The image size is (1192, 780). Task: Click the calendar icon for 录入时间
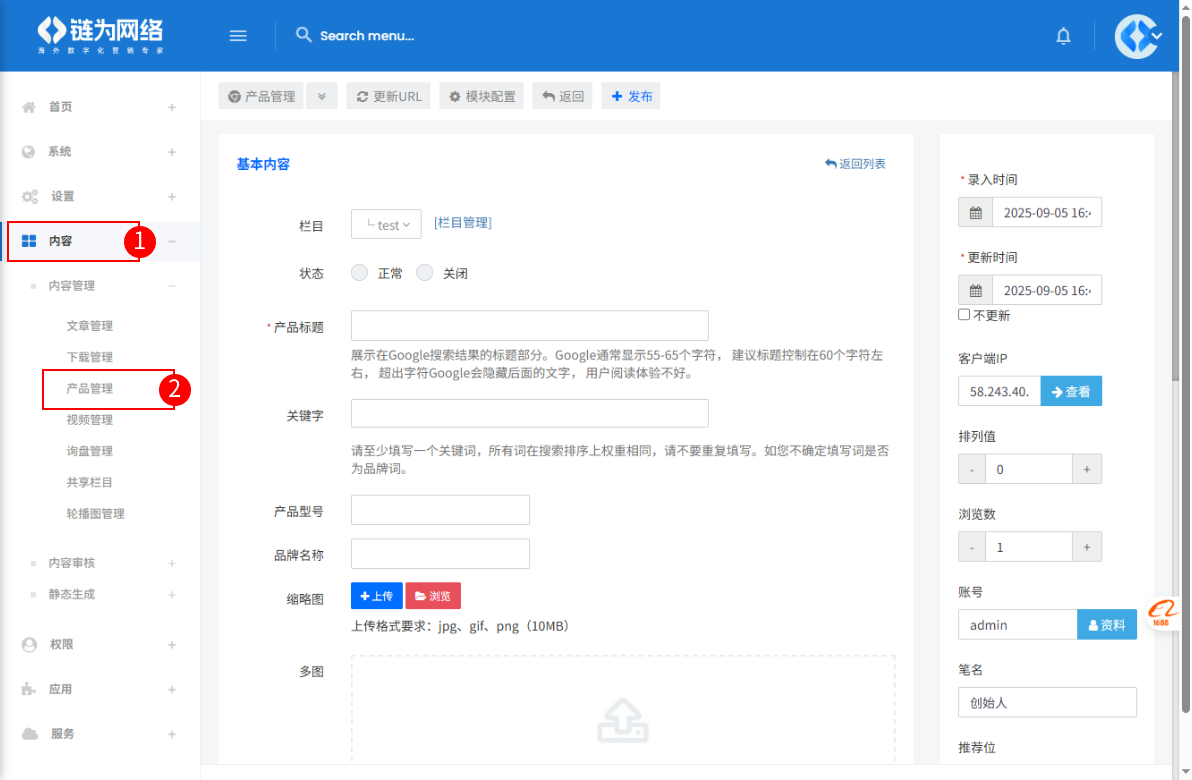[x=975, y=213]
